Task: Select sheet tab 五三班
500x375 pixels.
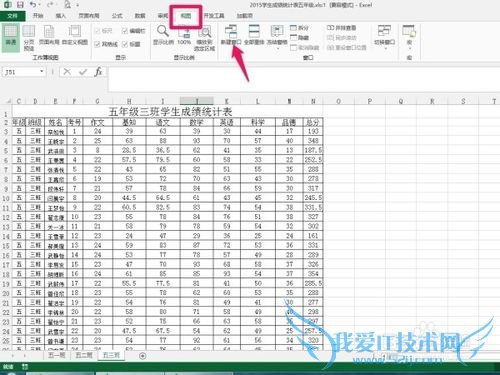Action: [x=111, y=355]
